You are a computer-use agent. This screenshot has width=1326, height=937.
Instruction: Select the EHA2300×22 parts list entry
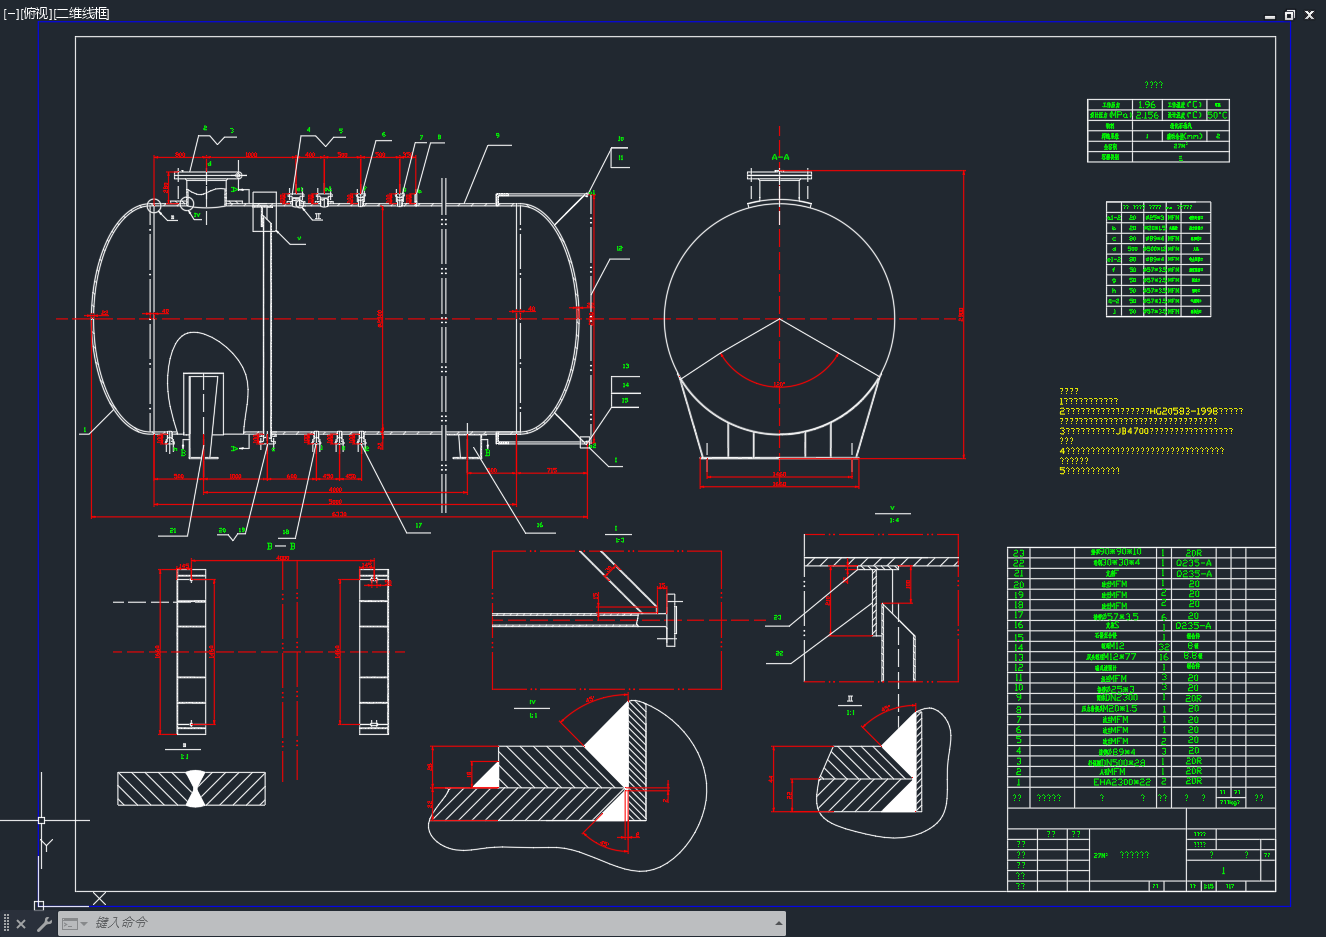[x=1122, y=782]
